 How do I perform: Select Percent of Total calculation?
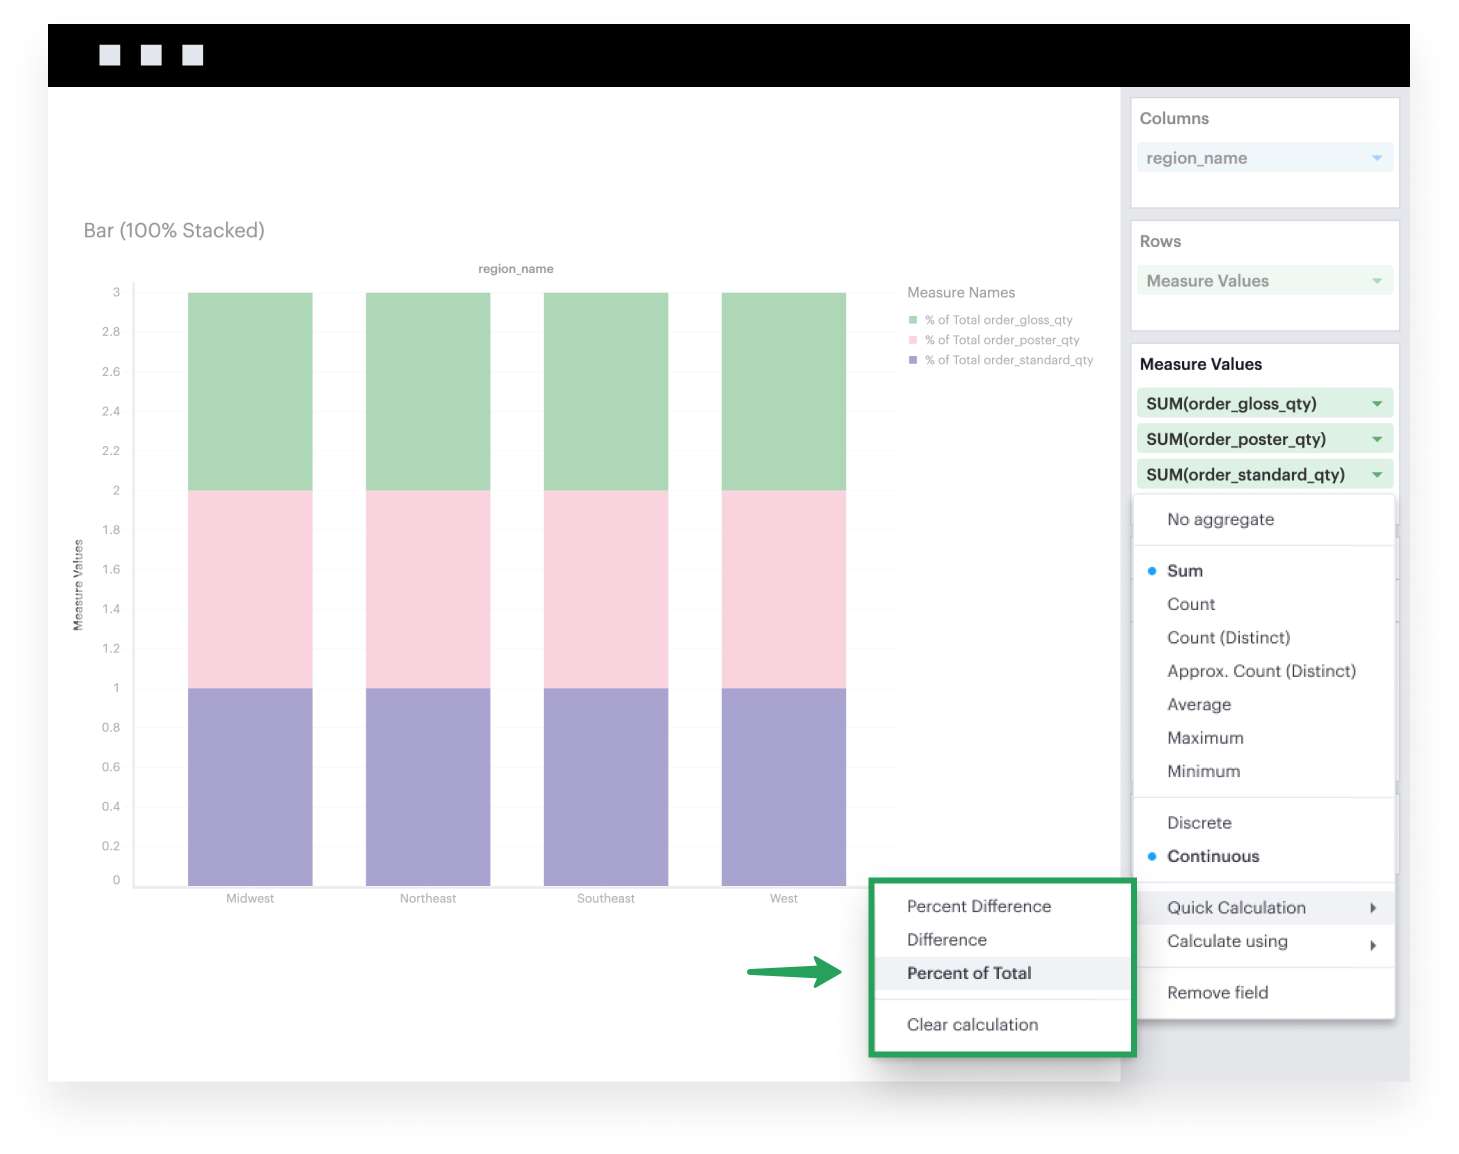coord(968,973)
